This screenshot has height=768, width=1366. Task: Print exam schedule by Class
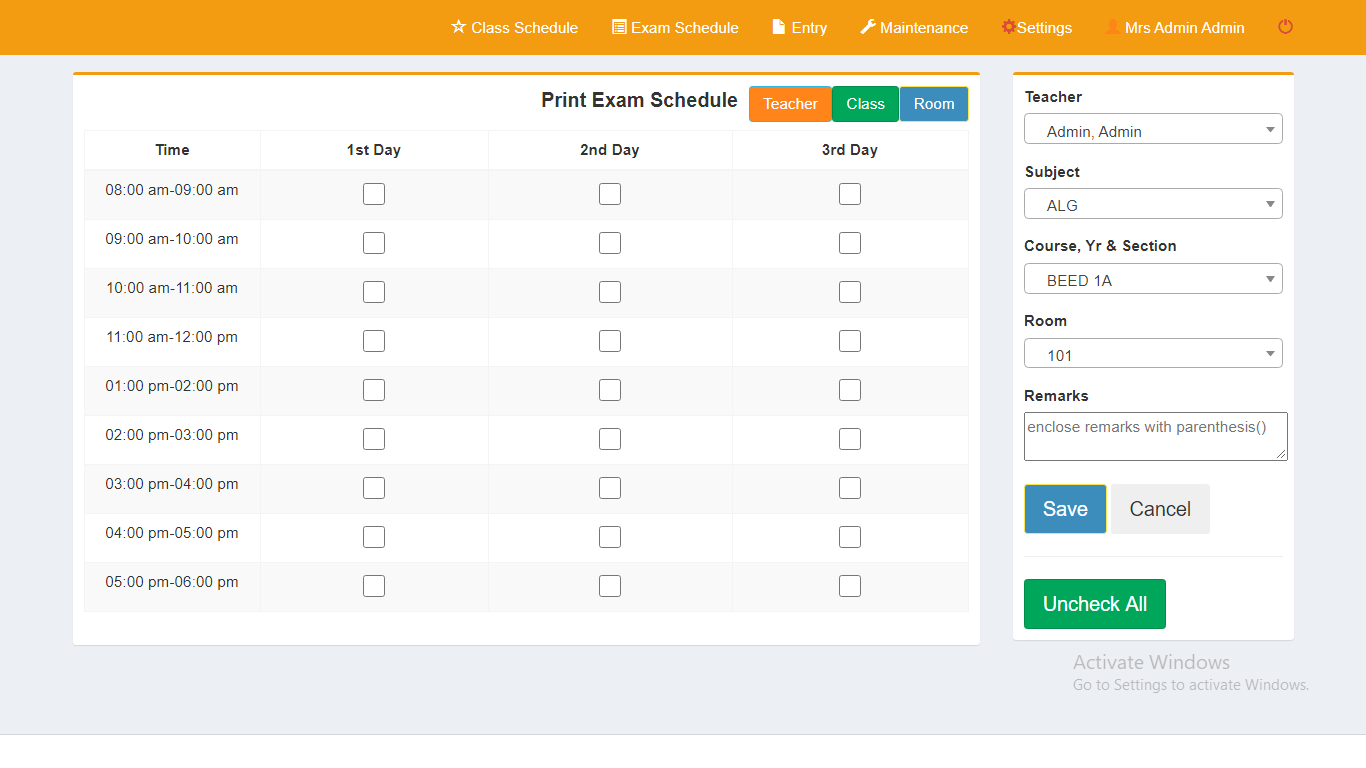[x=865, y=104]
